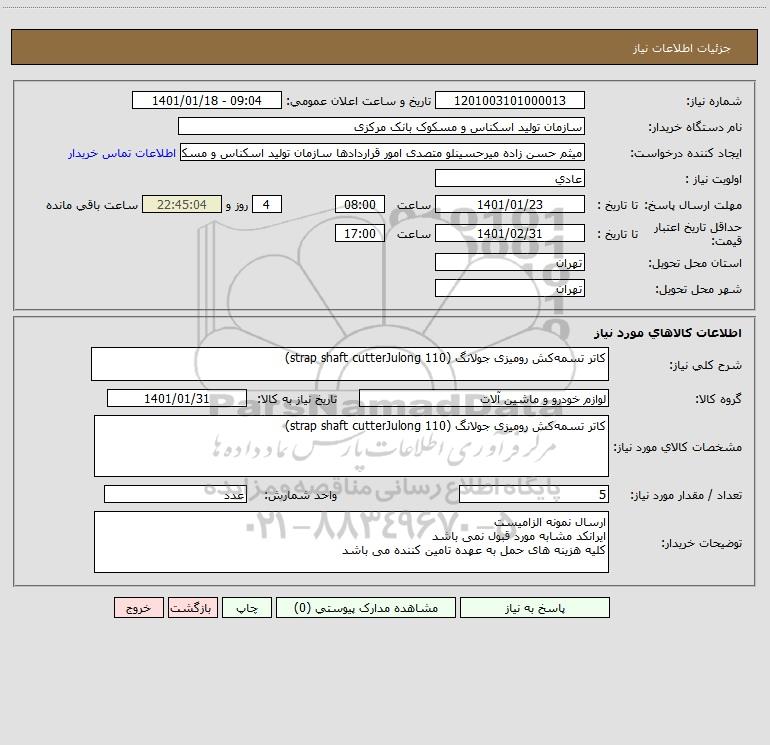Click the چاپ print button
This screenshot has height=745, width=770.
247,608
